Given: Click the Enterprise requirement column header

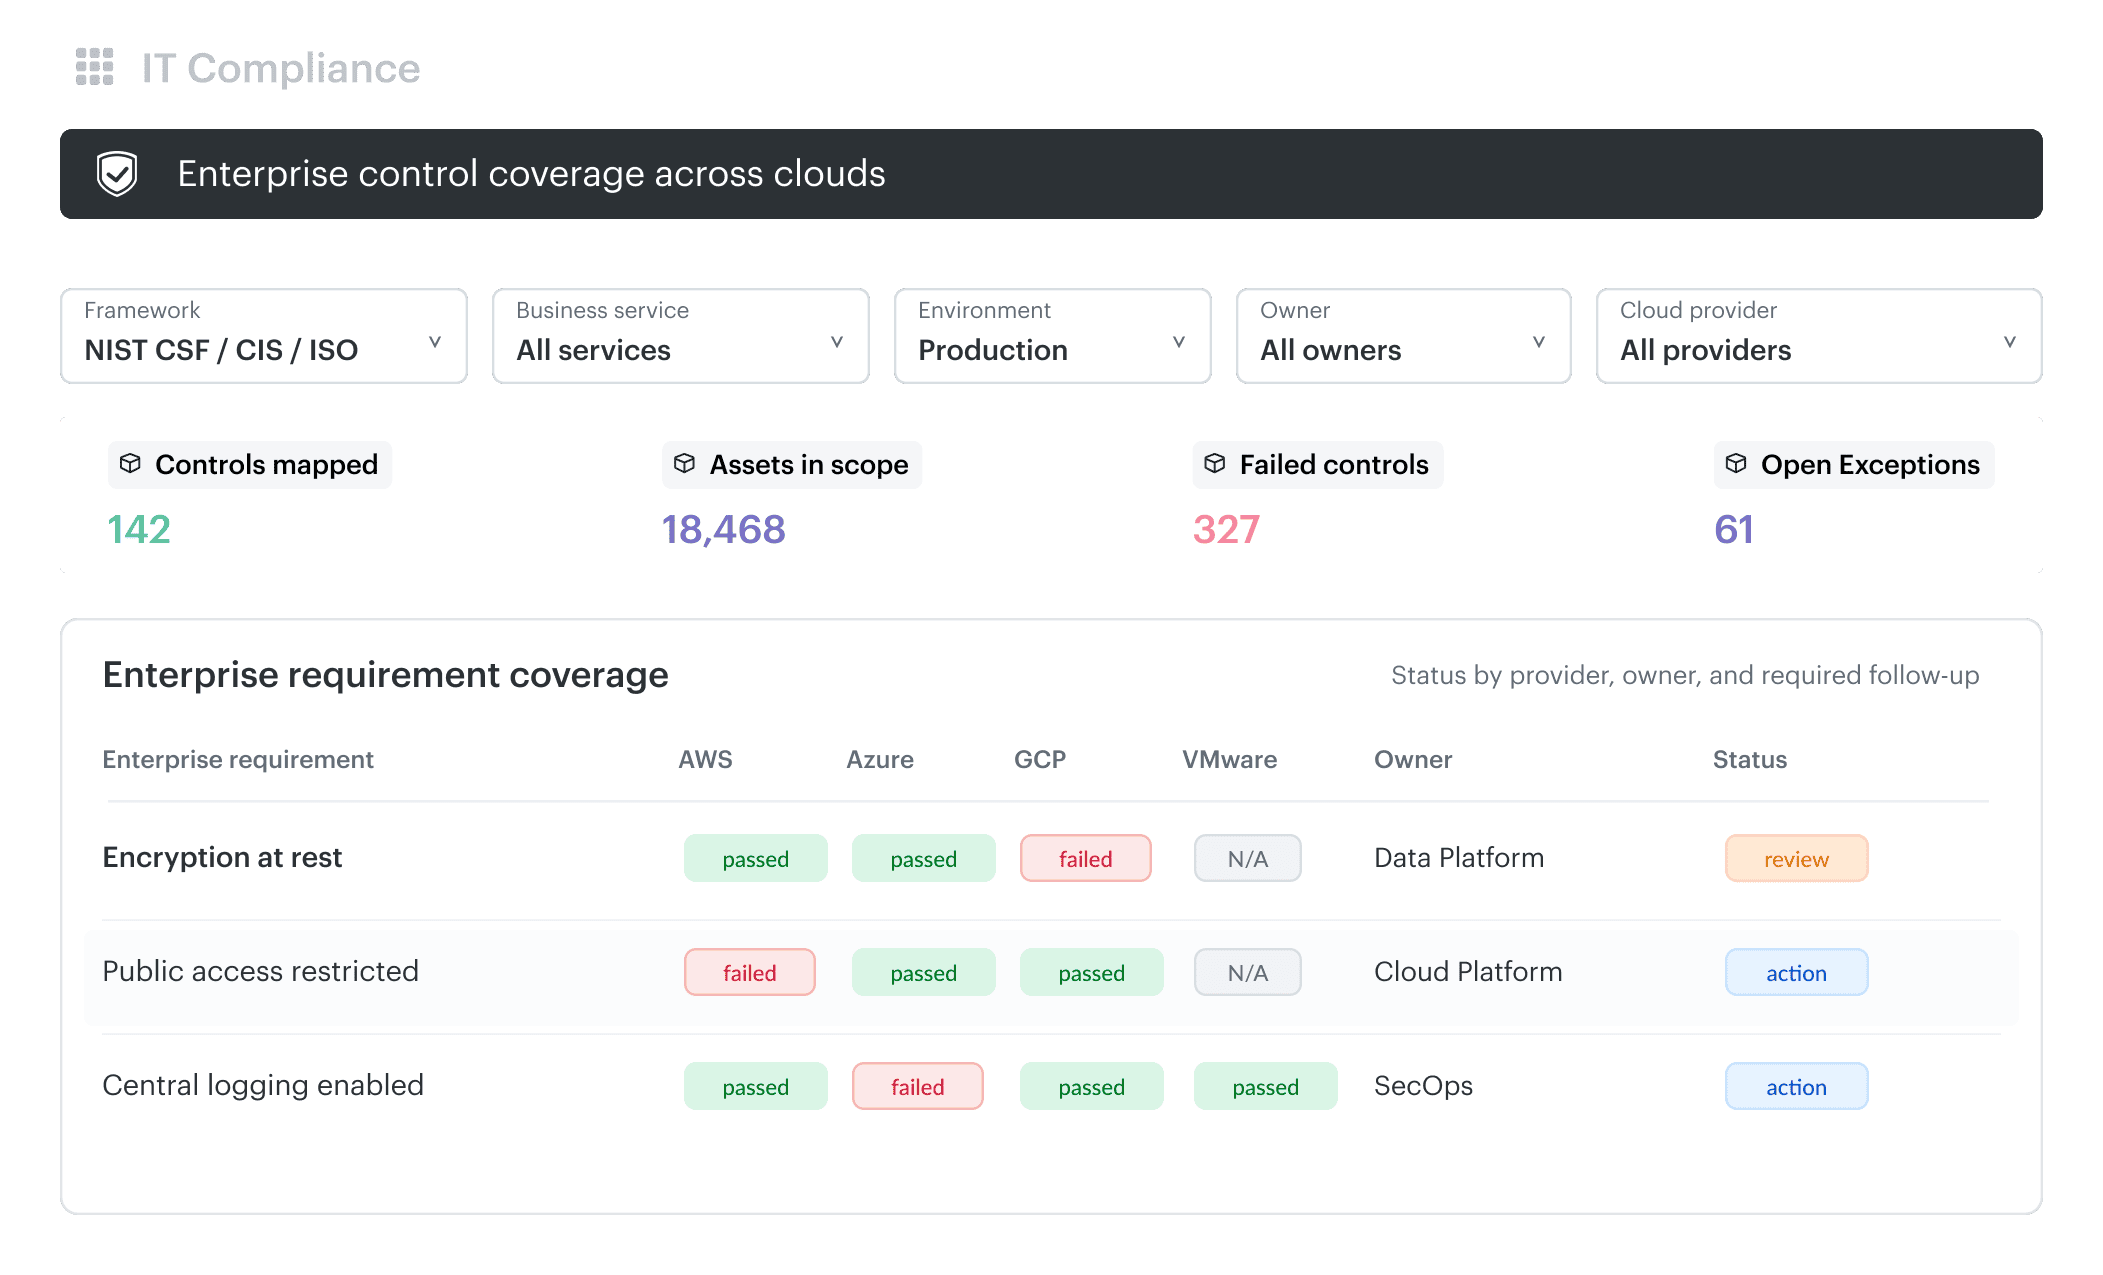Looking at the screenshot, I should (x=238, y=760).
